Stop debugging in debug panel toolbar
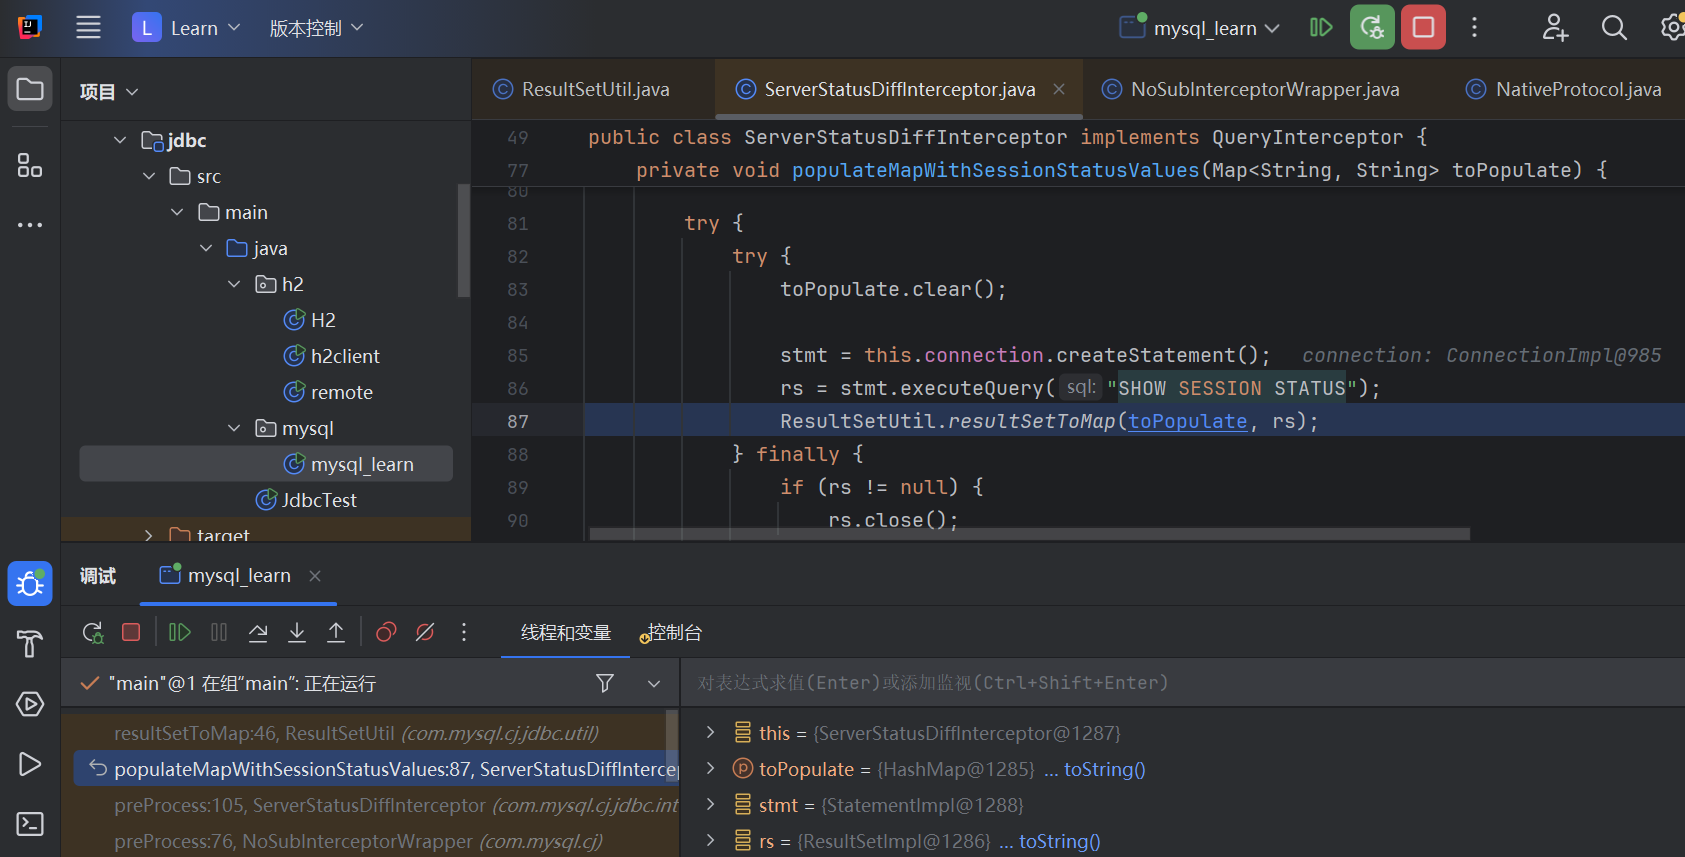This screenshot has width=1685, height=857. (131, 632)
